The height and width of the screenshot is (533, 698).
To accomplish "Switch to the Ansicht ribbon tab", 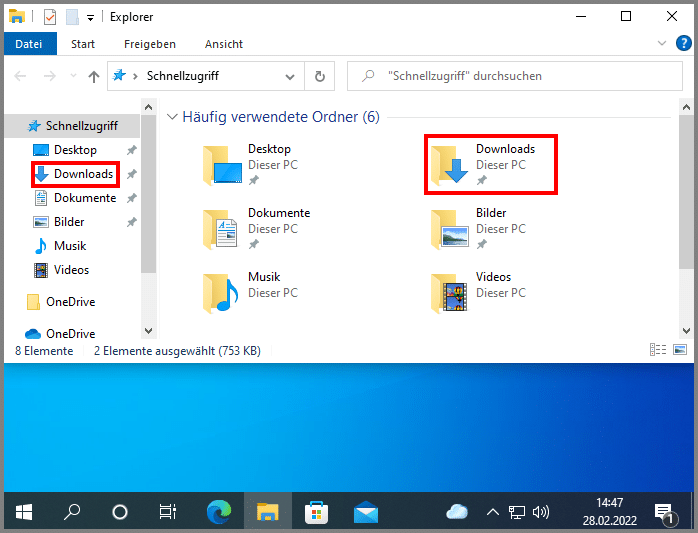I will click(223, 44).
